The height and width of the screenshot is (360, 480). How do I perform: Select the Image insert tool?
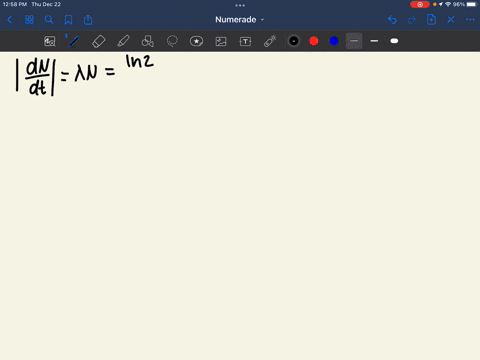(221, 41)
